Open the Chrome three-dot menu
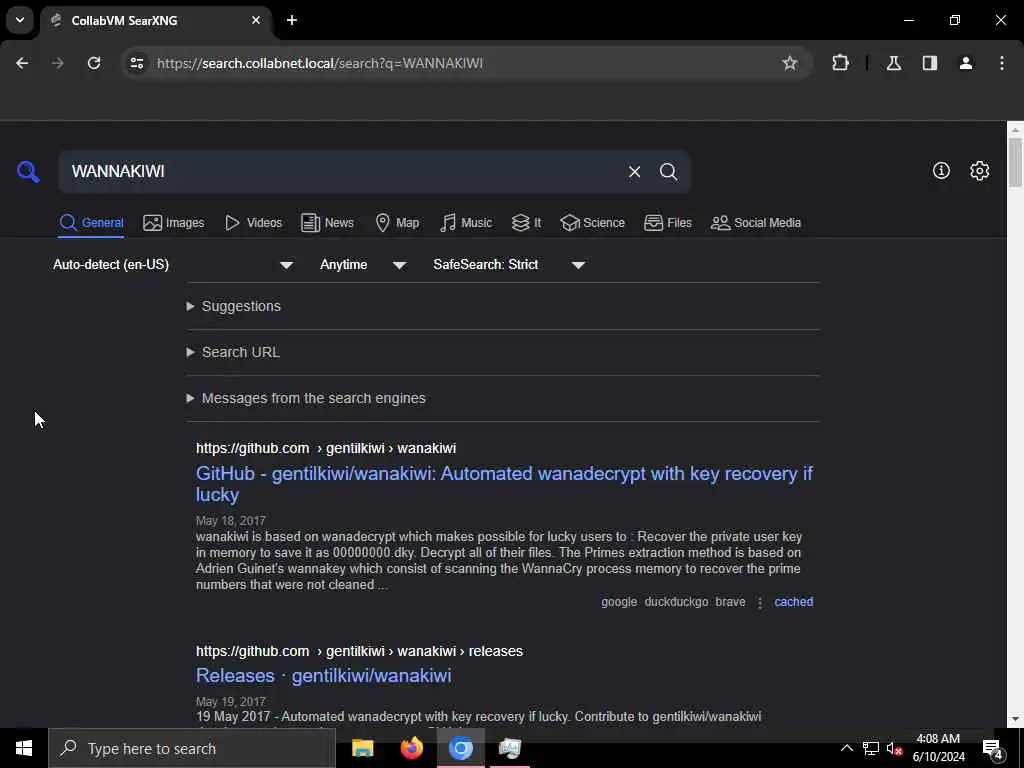This screenshot has height=768, width=1024. point(1001,63)
